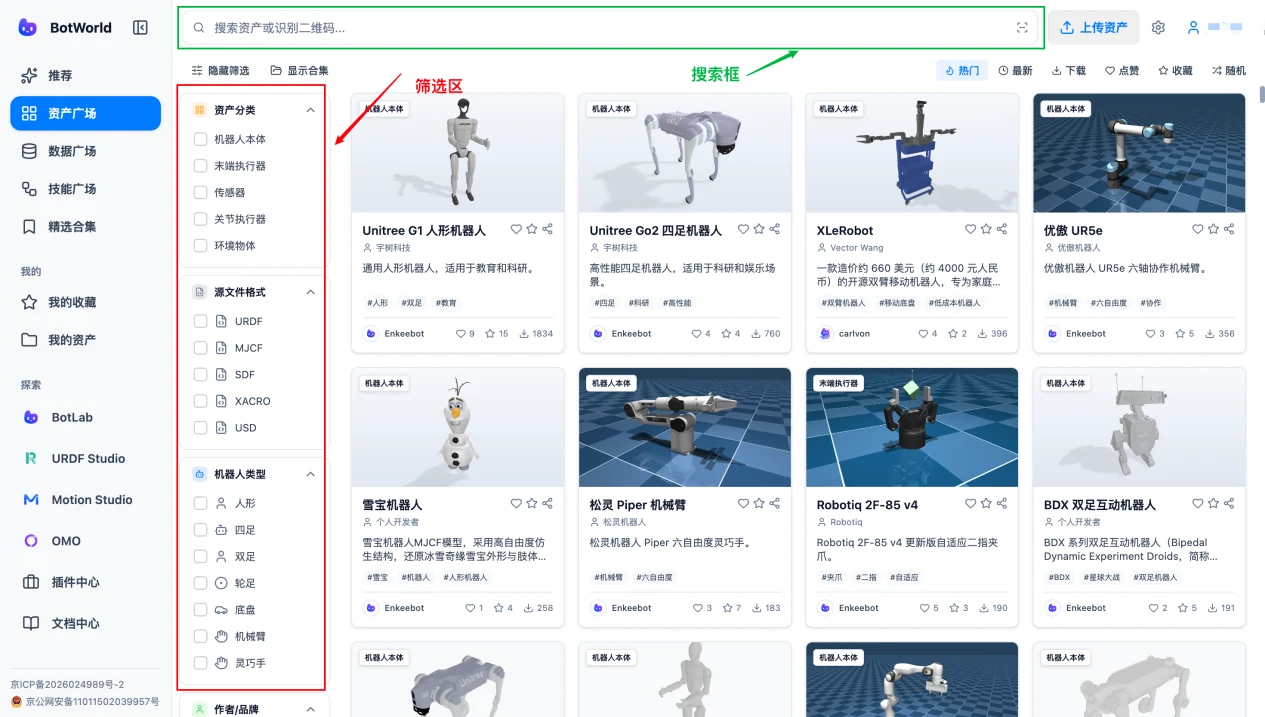Open the 雪宝机器人 thumbnail
Image resolution: width=1265 pixels, height=717 pixels.
tap(457, 427)
